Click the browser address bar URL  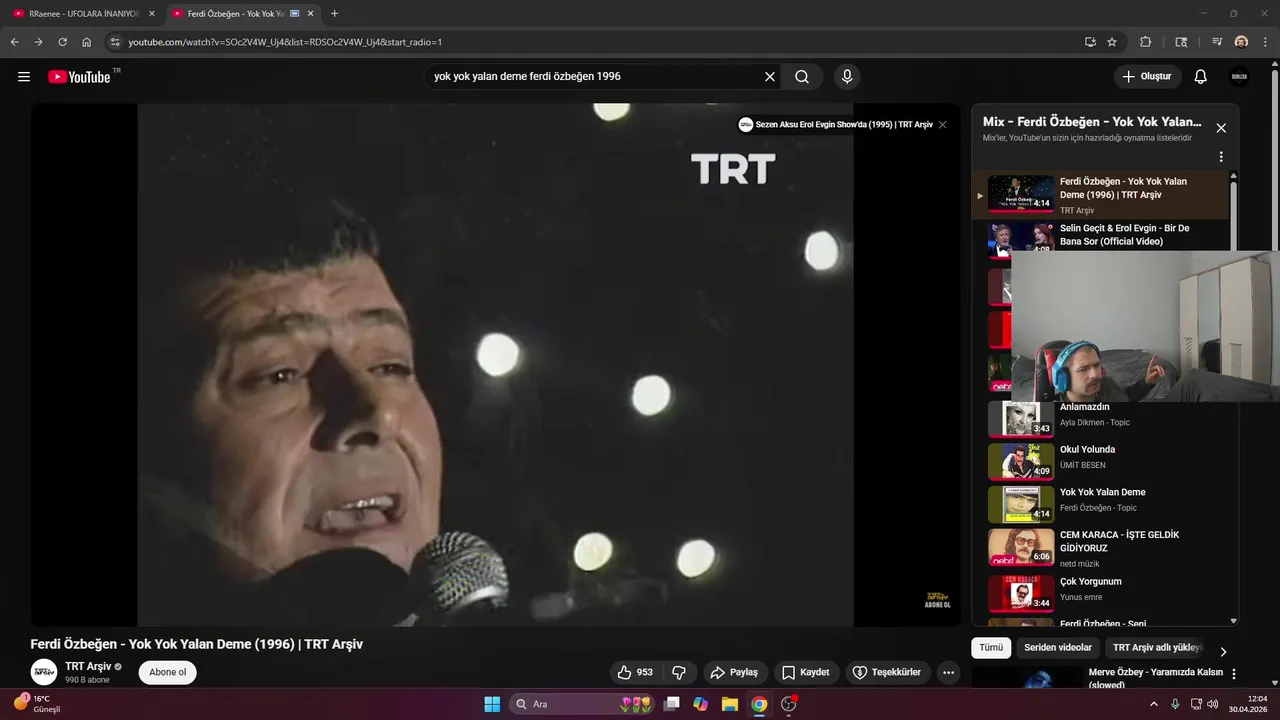285,42
